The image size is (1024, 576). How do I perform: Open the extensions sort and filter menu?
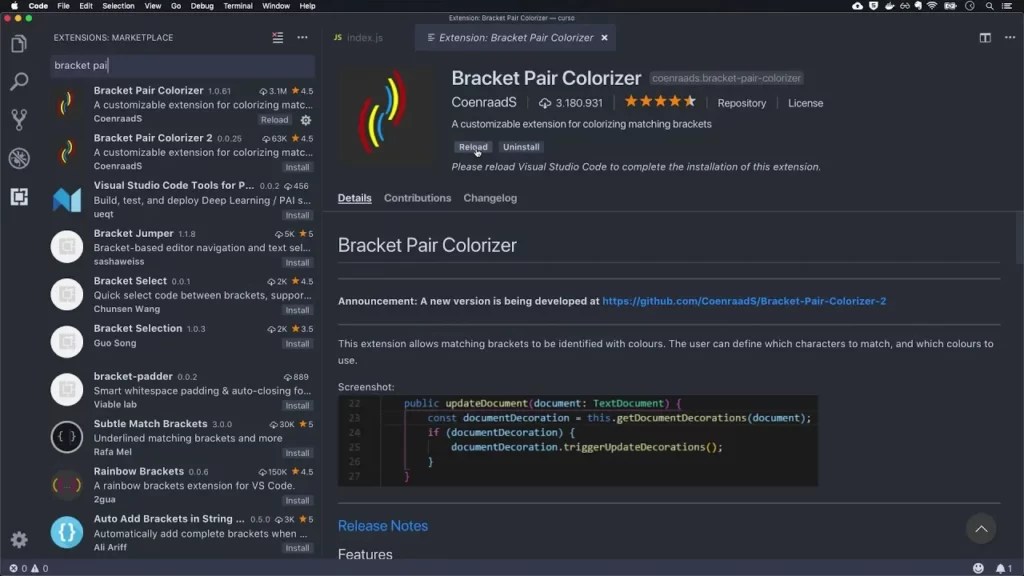point(277,37)
